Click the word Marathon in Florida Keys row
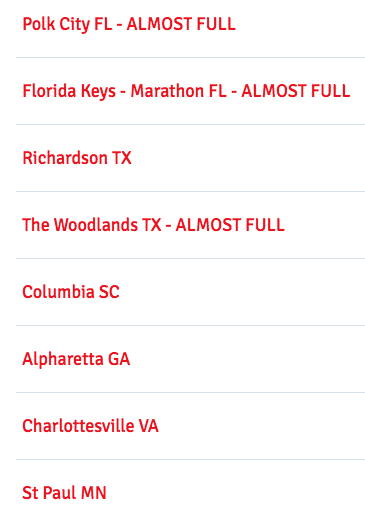The width and height of the screenshot is (365, 518). click(162, 91)
